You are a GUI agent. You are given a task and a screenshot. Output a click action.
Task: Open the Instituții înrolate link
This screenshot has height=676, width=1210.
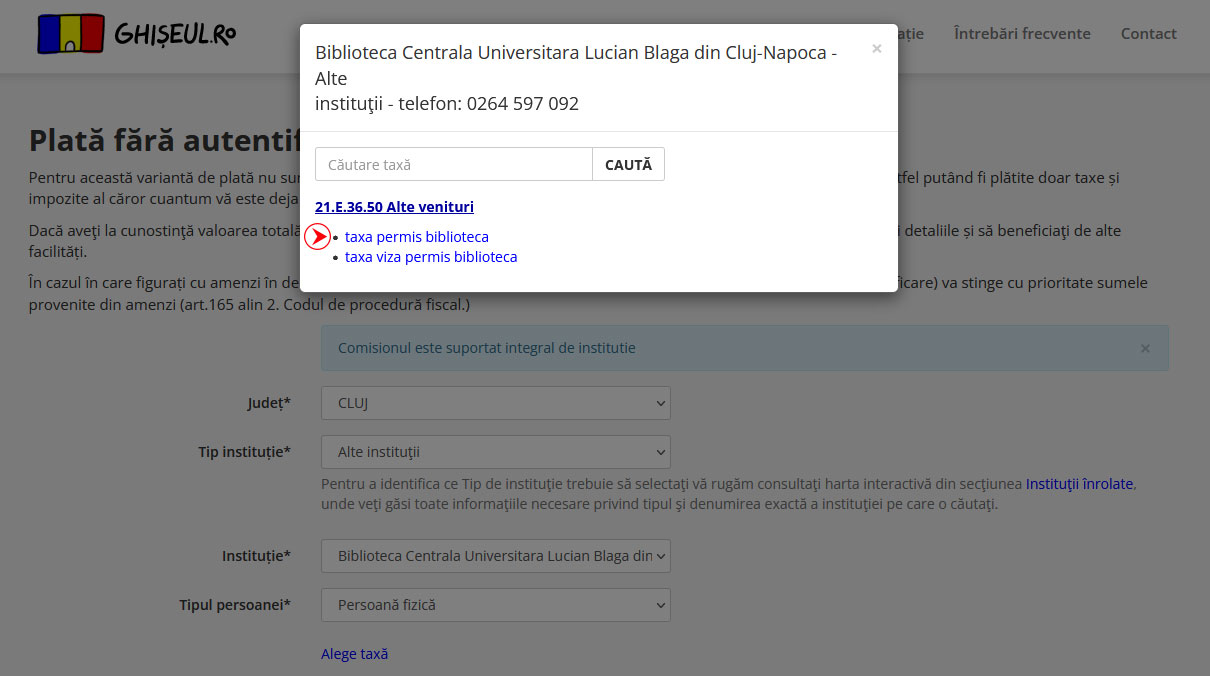(1079, 483)
